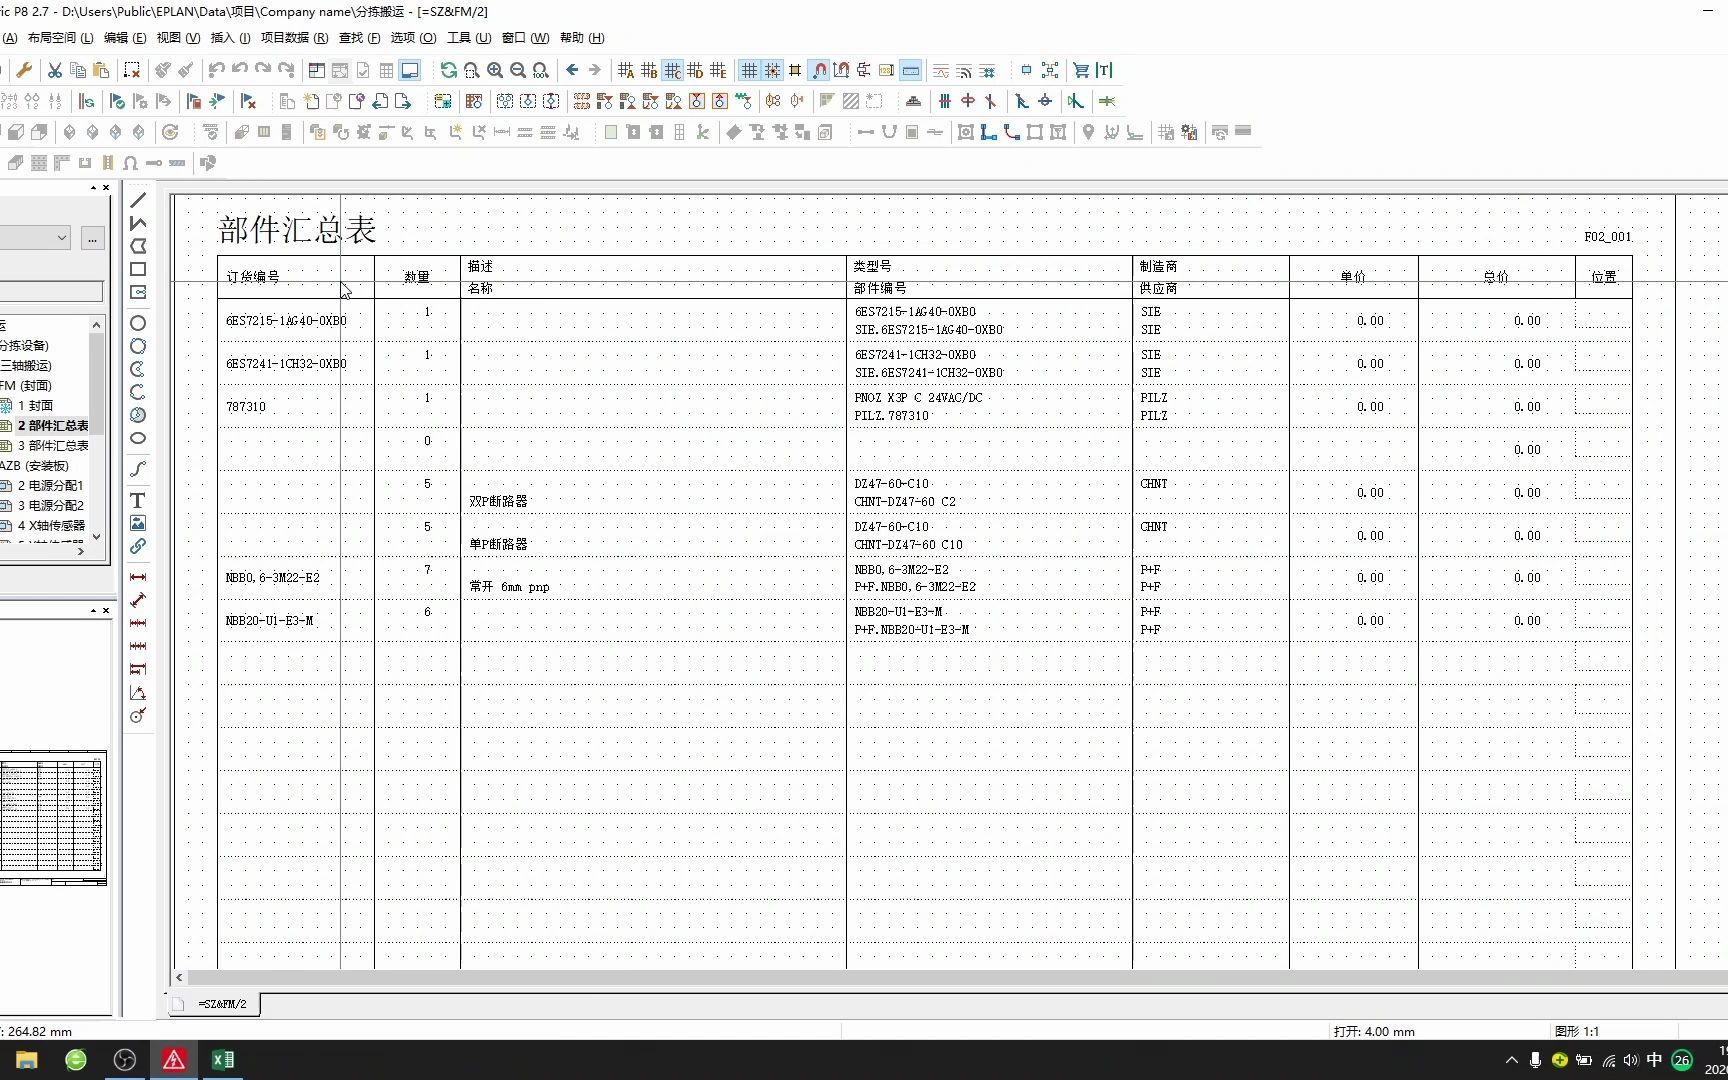Click table cell 'PNOZ X3P C 24VAC/DC'
The height and width of the screenshot is (1080, 1728).
(x=918, y=398)
